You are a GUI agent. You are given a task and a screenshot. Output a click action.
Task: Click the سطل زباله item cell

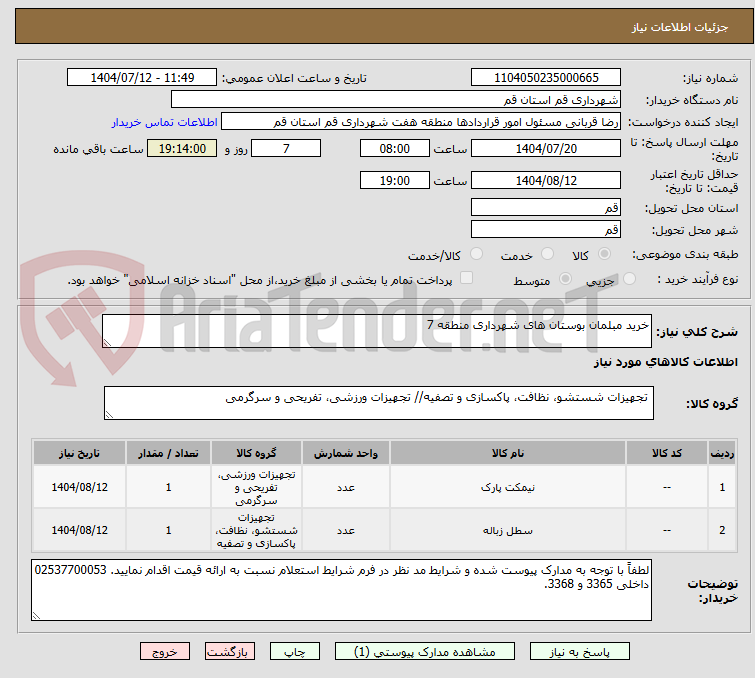click(508, 530)
